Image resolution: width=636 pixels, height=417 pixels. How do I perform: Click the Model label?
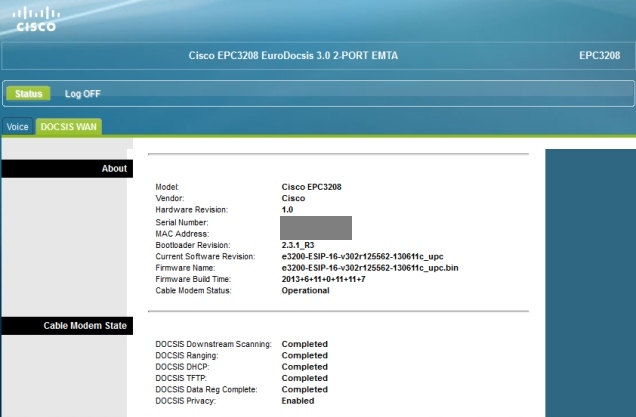[x=167, y=187]
